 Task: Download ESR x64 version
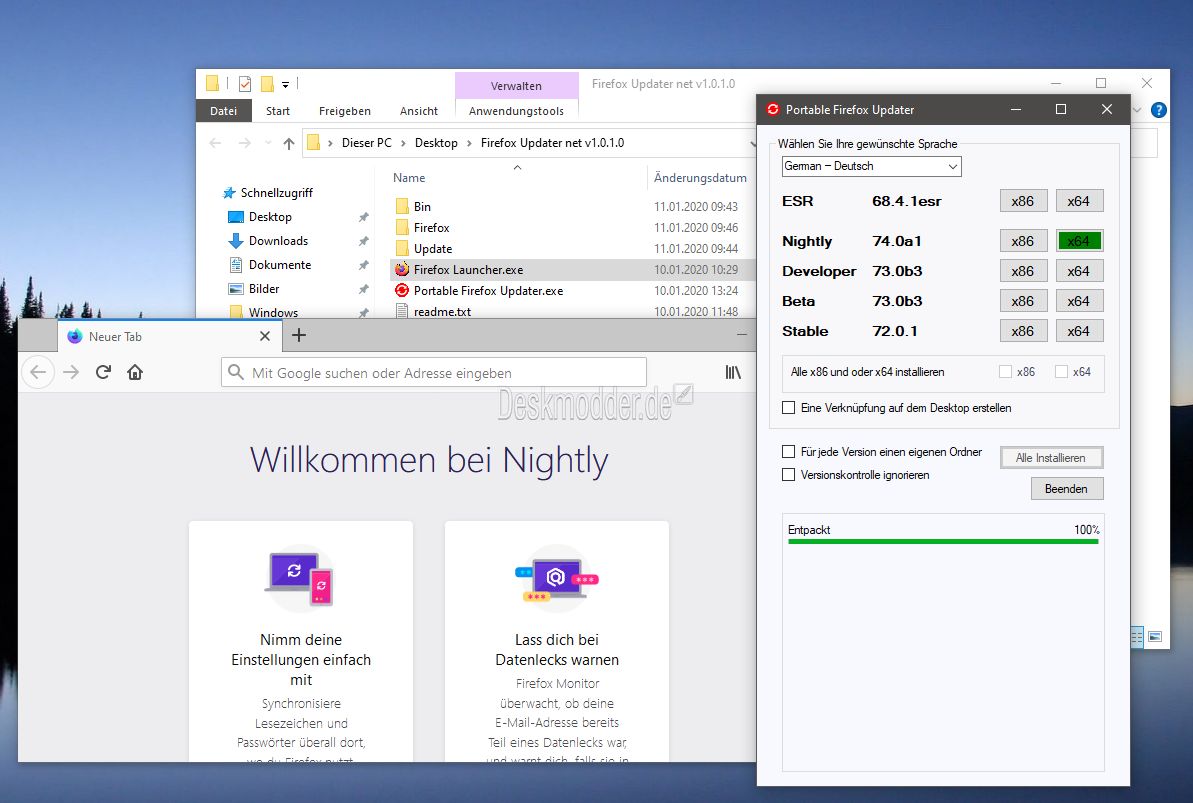1079,202
